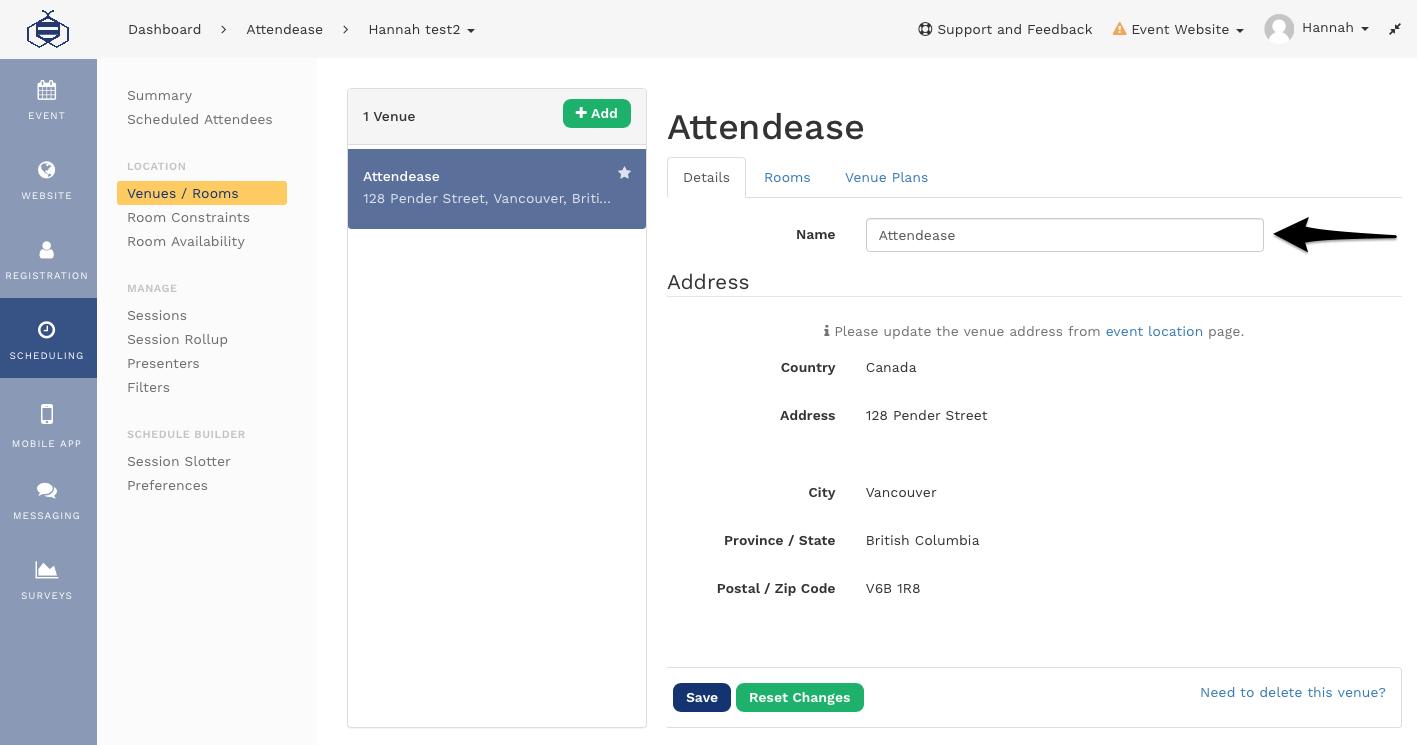Click the star icon on Attendease venue
Viewport: 1417px width, 745px height.
click(x=624, y=173)
